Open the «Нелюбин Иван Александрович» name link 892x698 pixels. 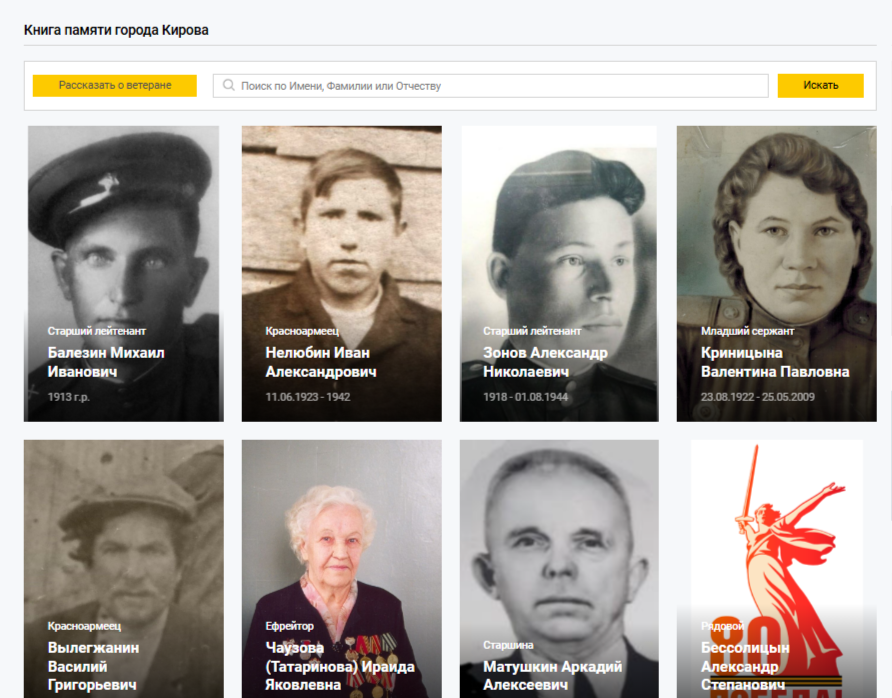[320, 362]
